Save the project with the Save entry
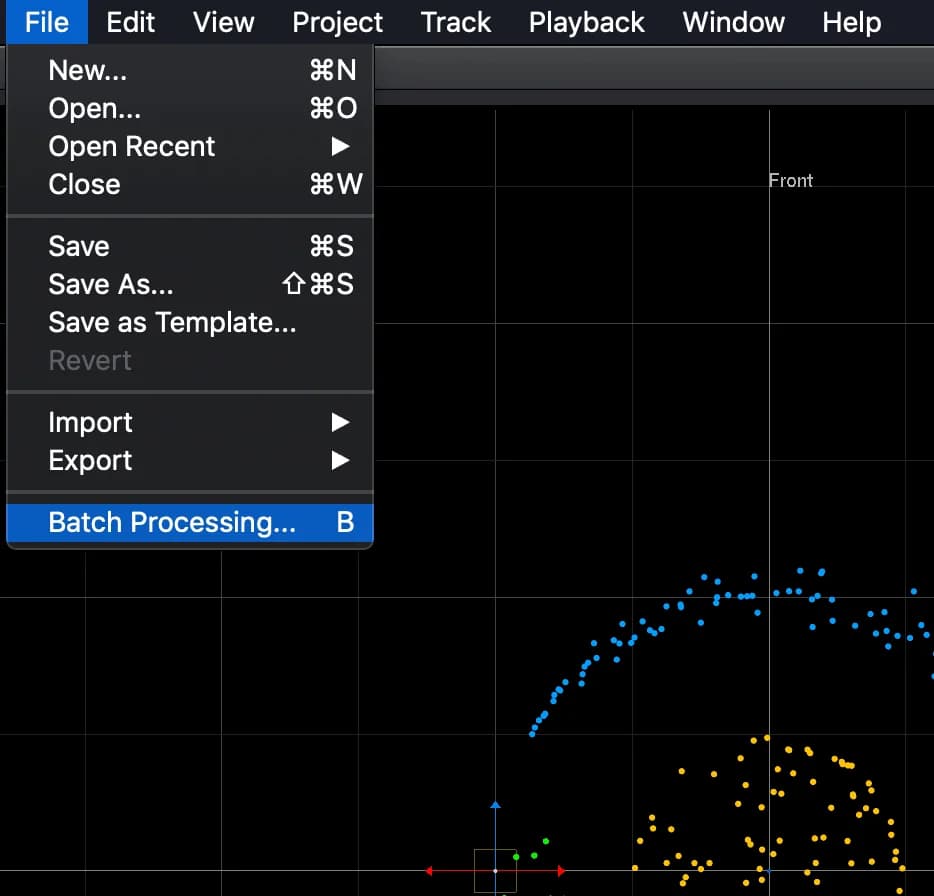This screenshot has height=896, width=934. tap(78, 246)
